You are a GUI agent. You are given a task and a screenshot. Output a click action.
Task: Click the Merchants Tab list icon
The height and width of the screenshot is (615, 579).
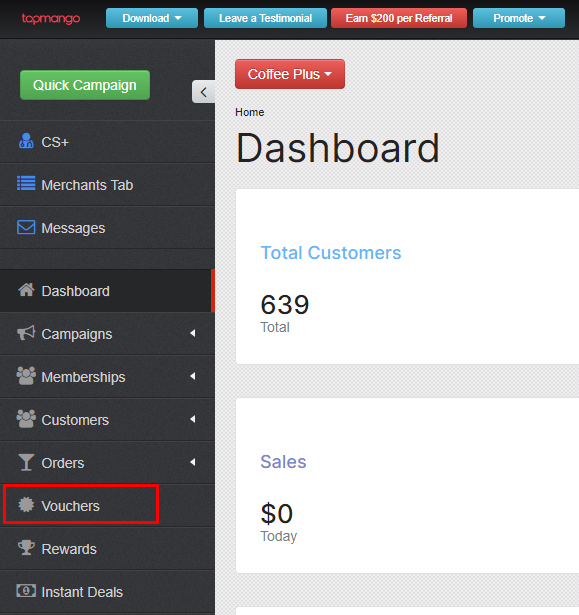tap(26, 183)
